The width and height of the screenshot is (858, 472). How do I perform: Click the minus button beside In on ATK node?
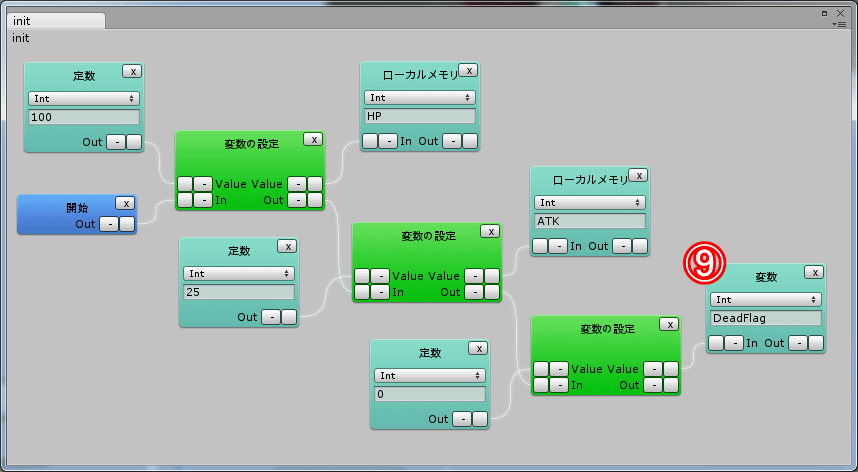click(x=558, y=246)
